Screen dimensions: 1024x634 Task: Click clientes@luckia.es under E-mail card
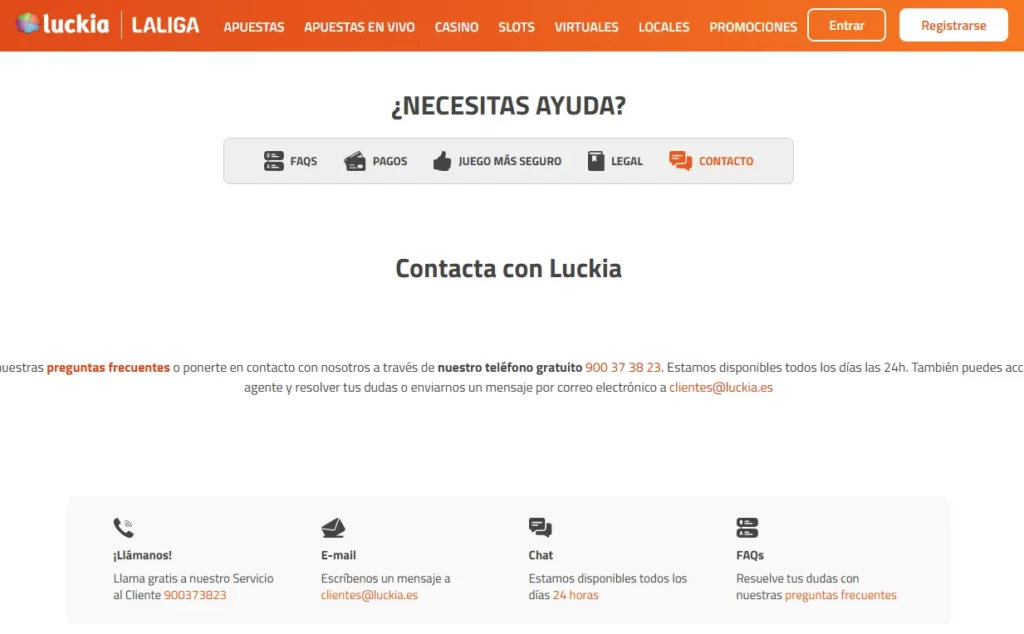click(x=369, y=595)
